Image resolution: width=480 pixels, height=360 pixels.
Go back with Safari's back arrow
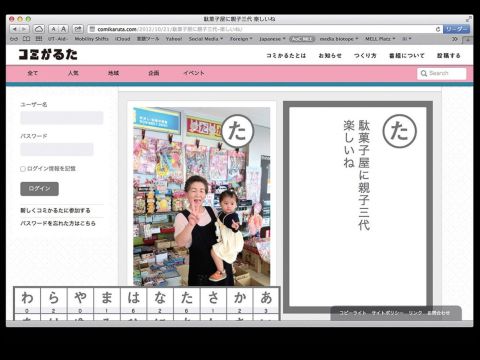15,29
